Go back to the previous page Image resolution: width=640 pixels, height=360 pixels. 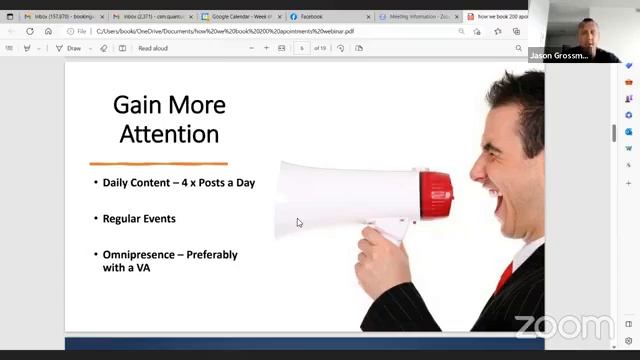(x=11, y=31)
